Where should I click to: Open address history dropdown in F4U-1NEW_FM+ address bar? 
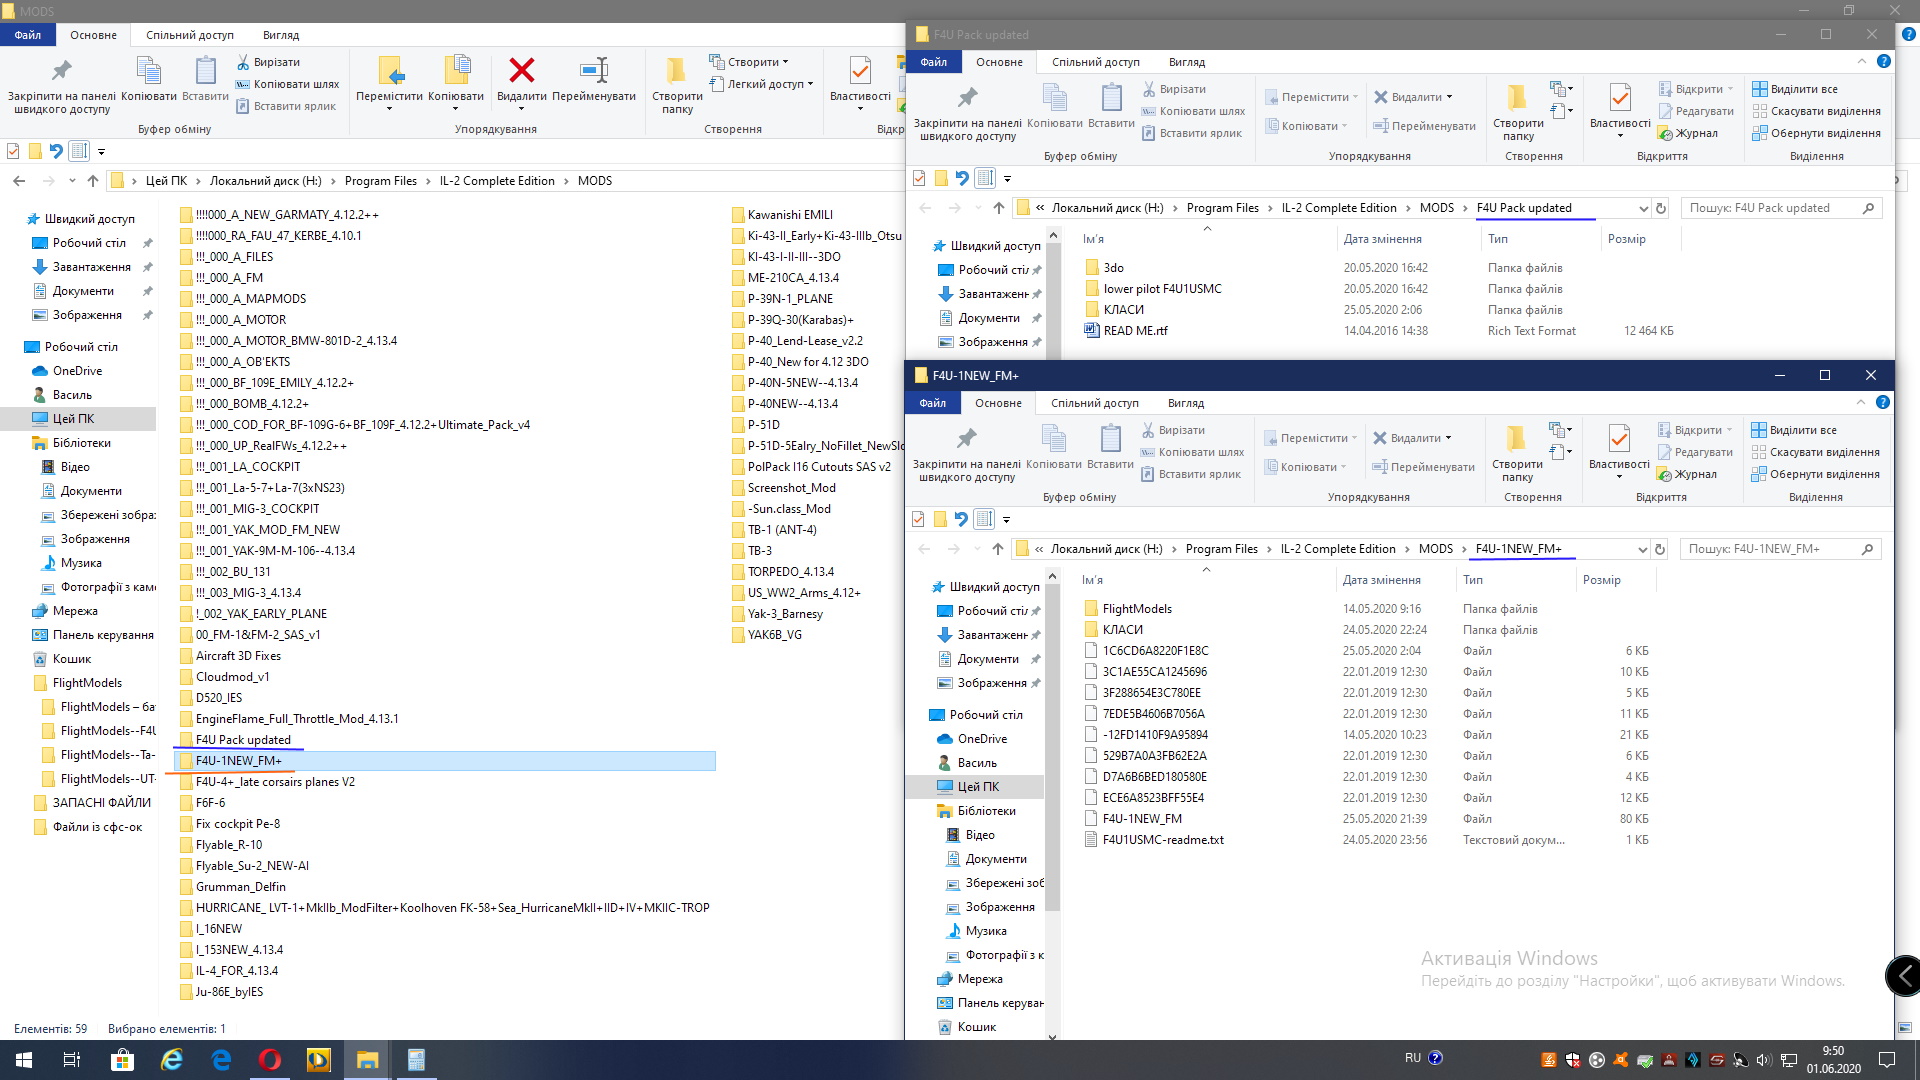point(1642,549)
